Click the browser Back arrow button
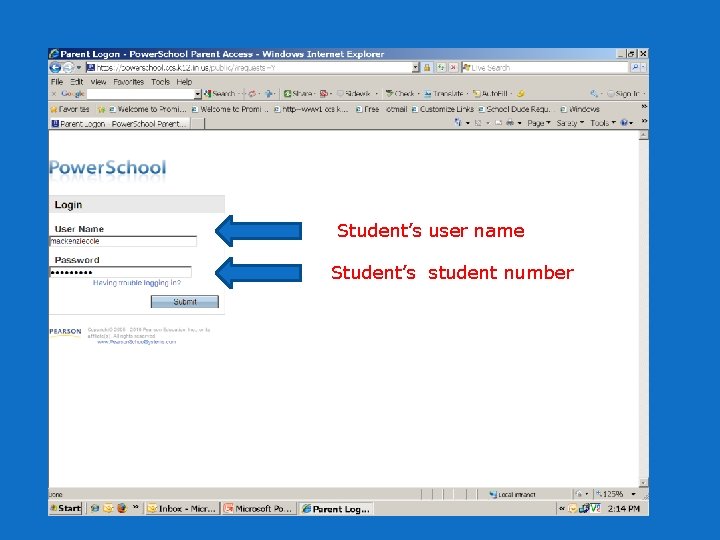 55,68
